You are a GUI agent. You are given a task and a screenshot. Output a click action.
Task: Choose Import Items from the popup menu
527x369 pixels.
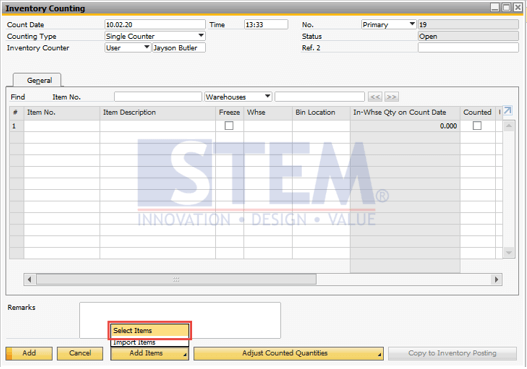point(150,342)
